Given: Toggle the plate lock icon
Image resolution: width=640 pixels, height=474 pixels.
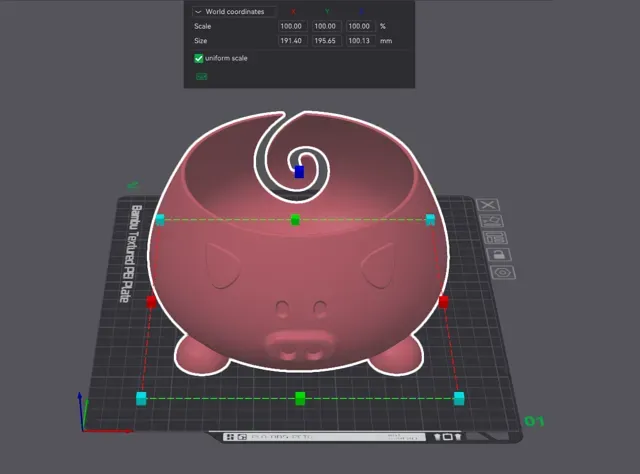Looking at the screenshot, I should click(499, 255).
